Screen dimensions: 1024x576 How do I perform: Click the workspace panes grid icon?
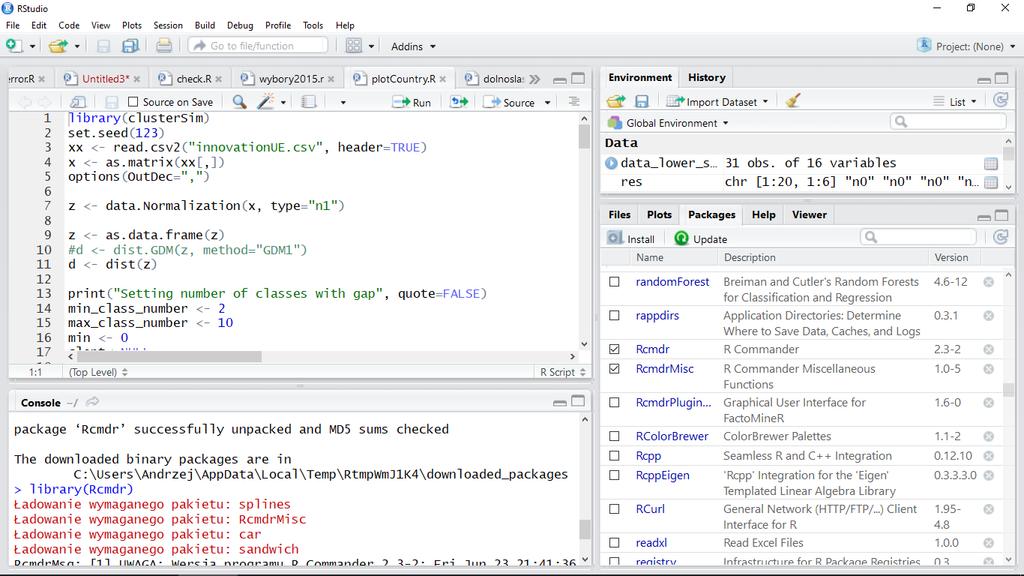pos(353,46)
